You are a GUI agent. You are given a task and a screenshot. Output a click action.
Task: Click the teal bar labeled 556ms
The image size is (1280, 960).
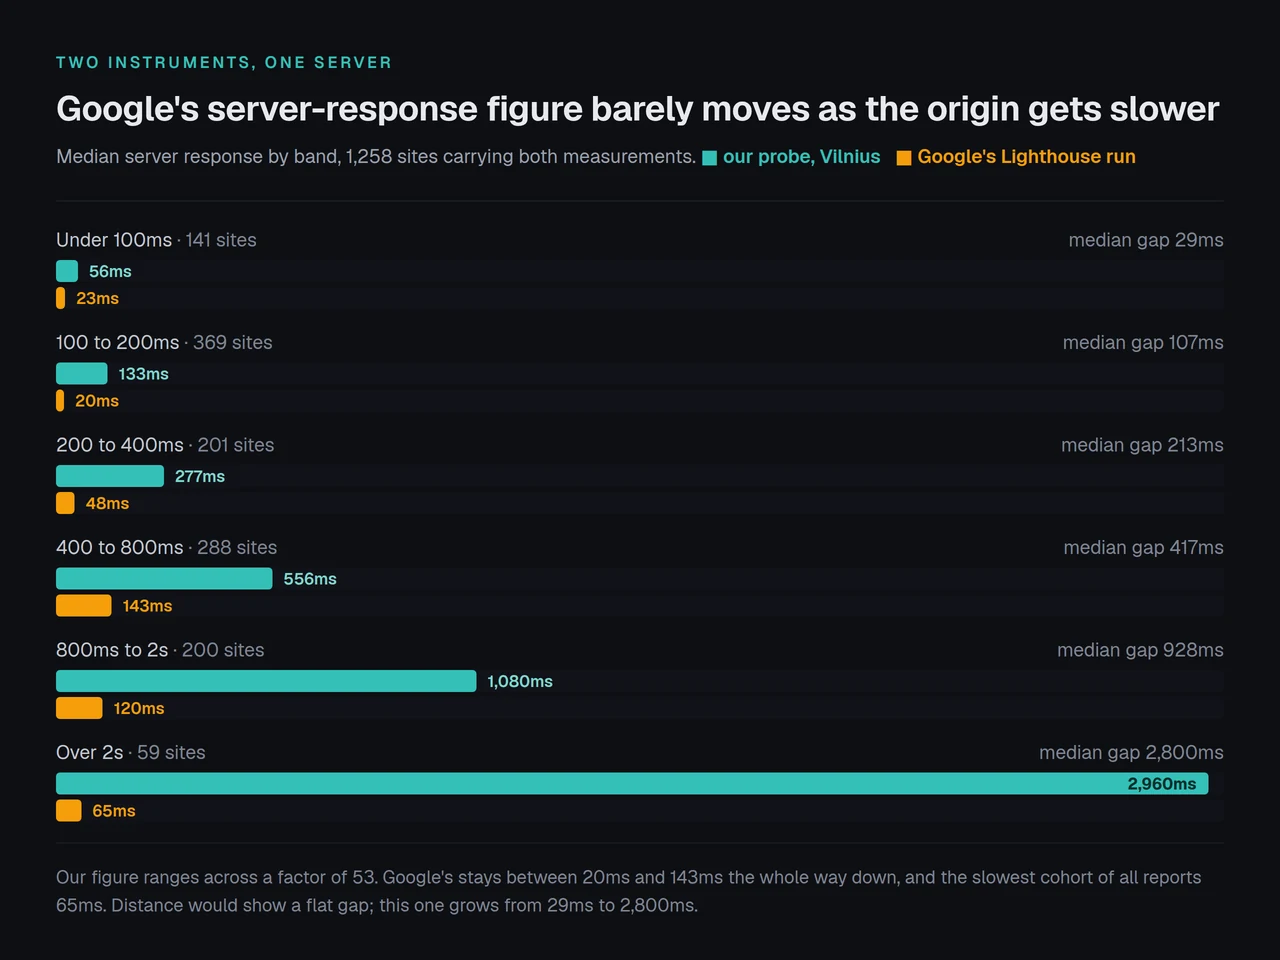[164, 578]
